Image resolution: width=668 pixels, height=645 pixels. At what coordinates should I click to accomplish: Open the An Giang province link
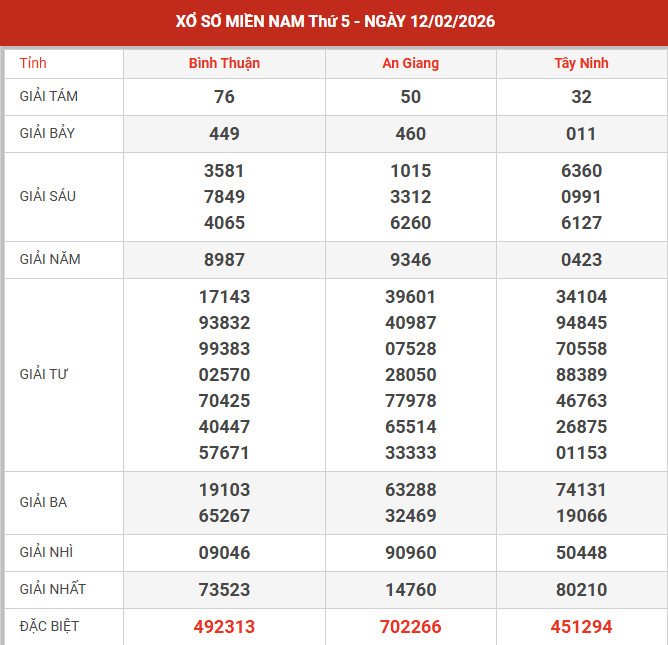point(410,63)
